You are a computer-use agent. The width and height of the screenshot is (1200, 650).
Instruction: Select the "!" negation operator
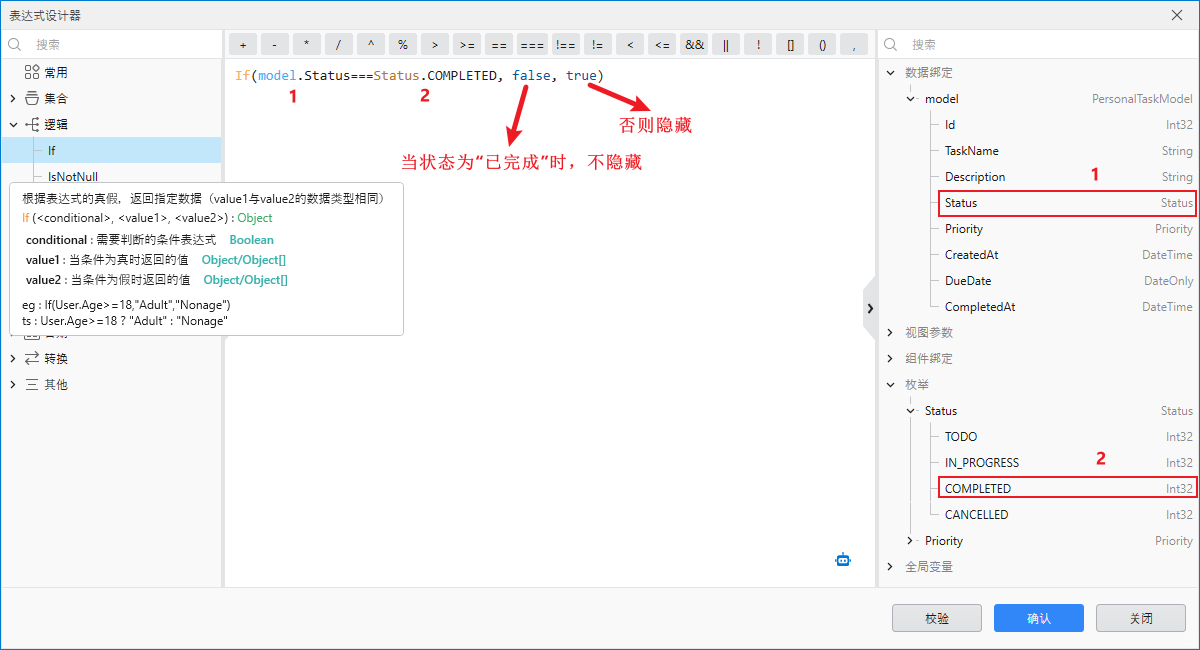(x=756, y=44)
